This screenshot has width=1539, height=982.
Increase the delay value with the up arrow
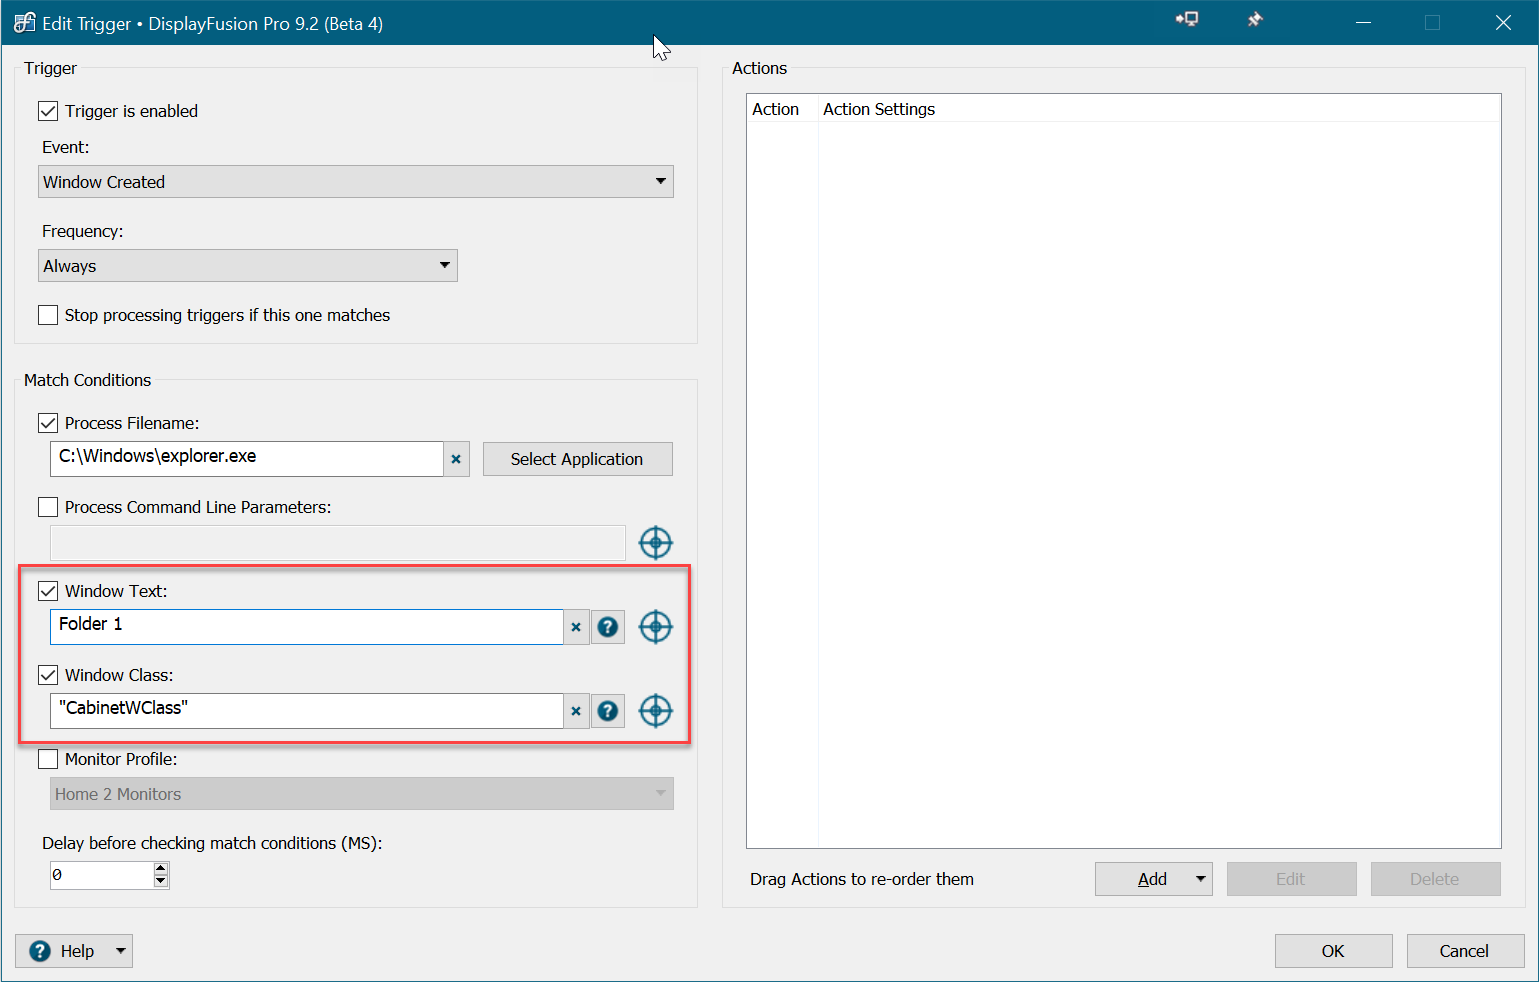(160, 869)
